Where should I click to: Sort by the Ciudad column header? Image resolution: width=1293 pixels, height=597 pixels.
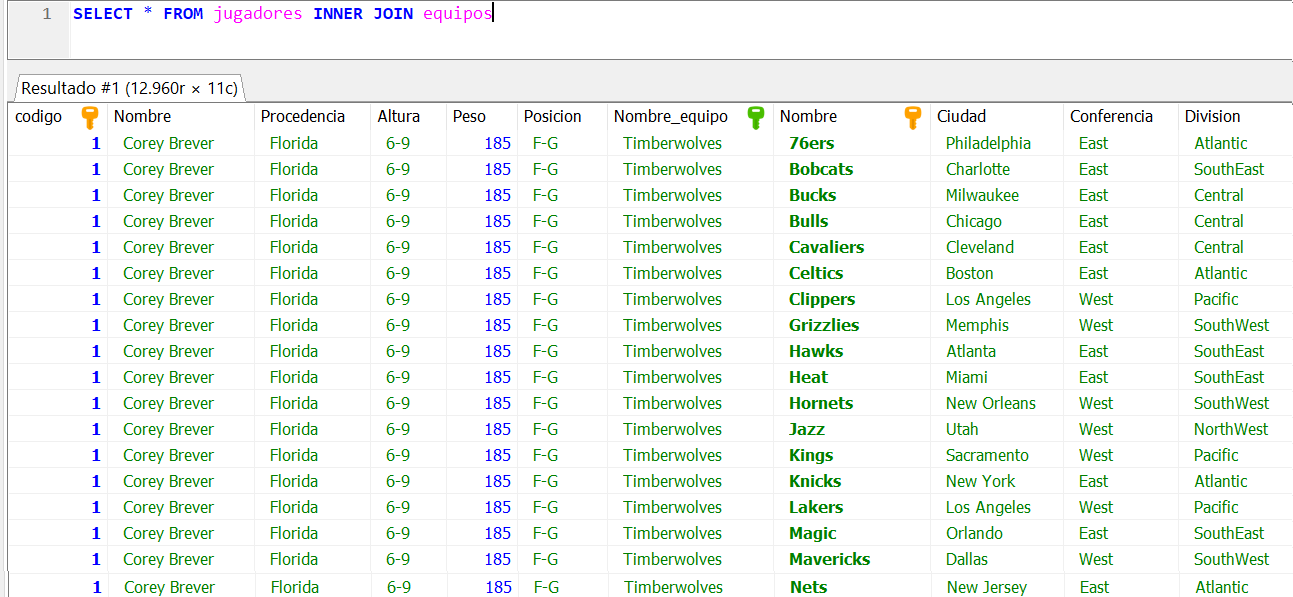coord(961,116)
